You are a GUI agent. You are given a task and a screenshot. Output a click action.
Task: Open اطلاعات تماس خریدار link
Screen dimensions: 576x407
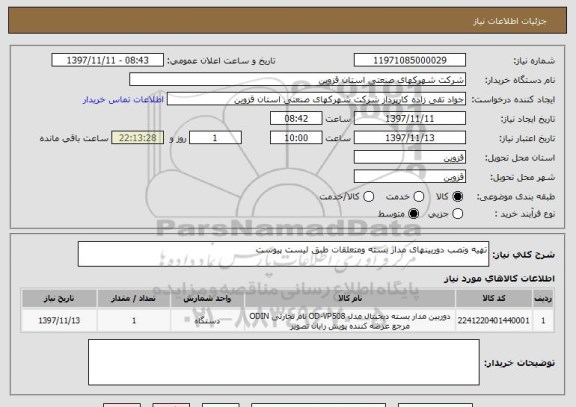point(123,100)
